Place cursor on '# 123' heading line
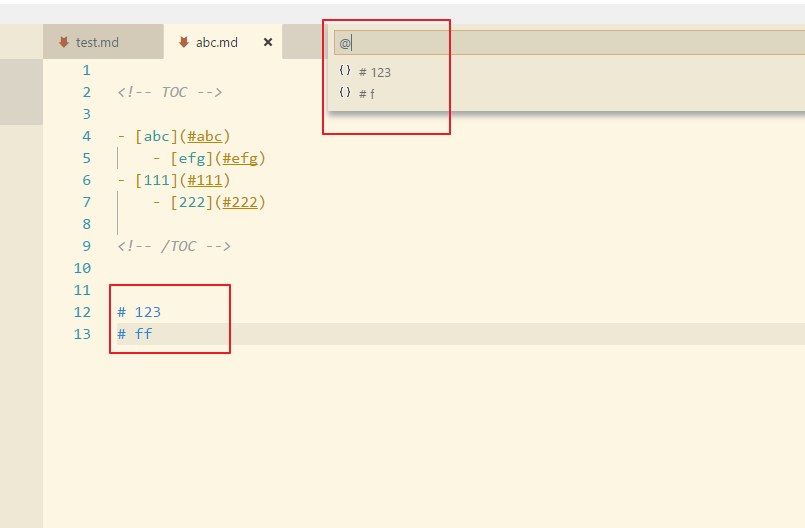The height and width of the screenshot is (528, 805). [x=139, y=312]
